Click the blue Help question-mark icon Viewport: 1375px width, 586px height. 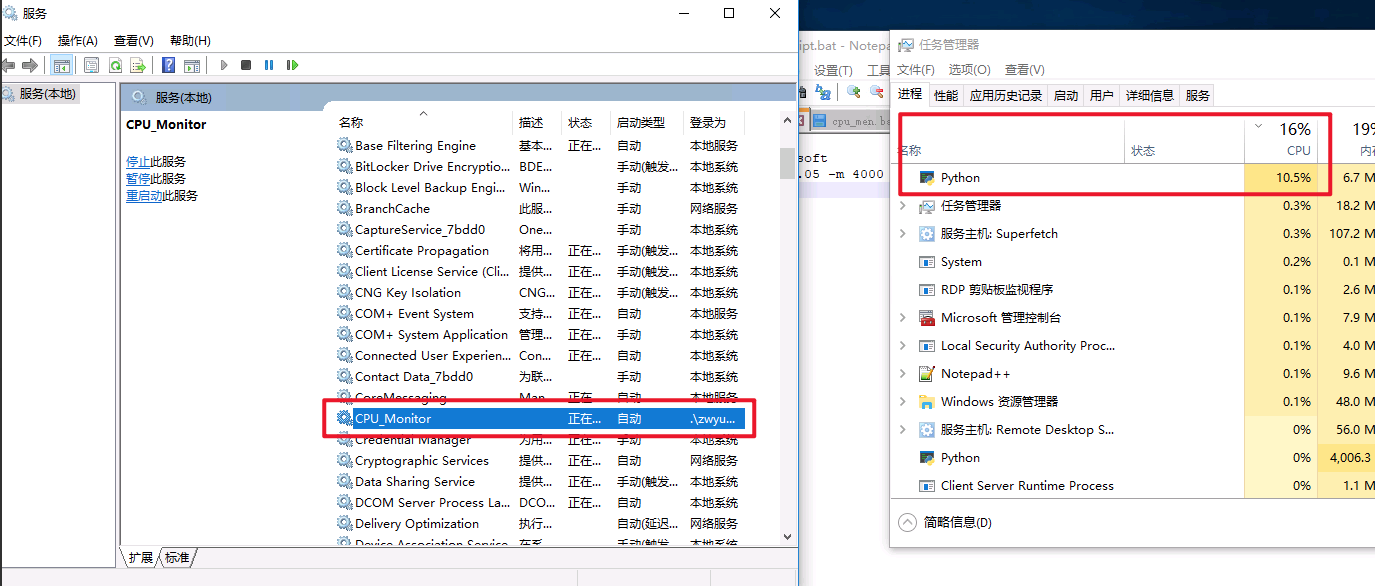(168, 65)
